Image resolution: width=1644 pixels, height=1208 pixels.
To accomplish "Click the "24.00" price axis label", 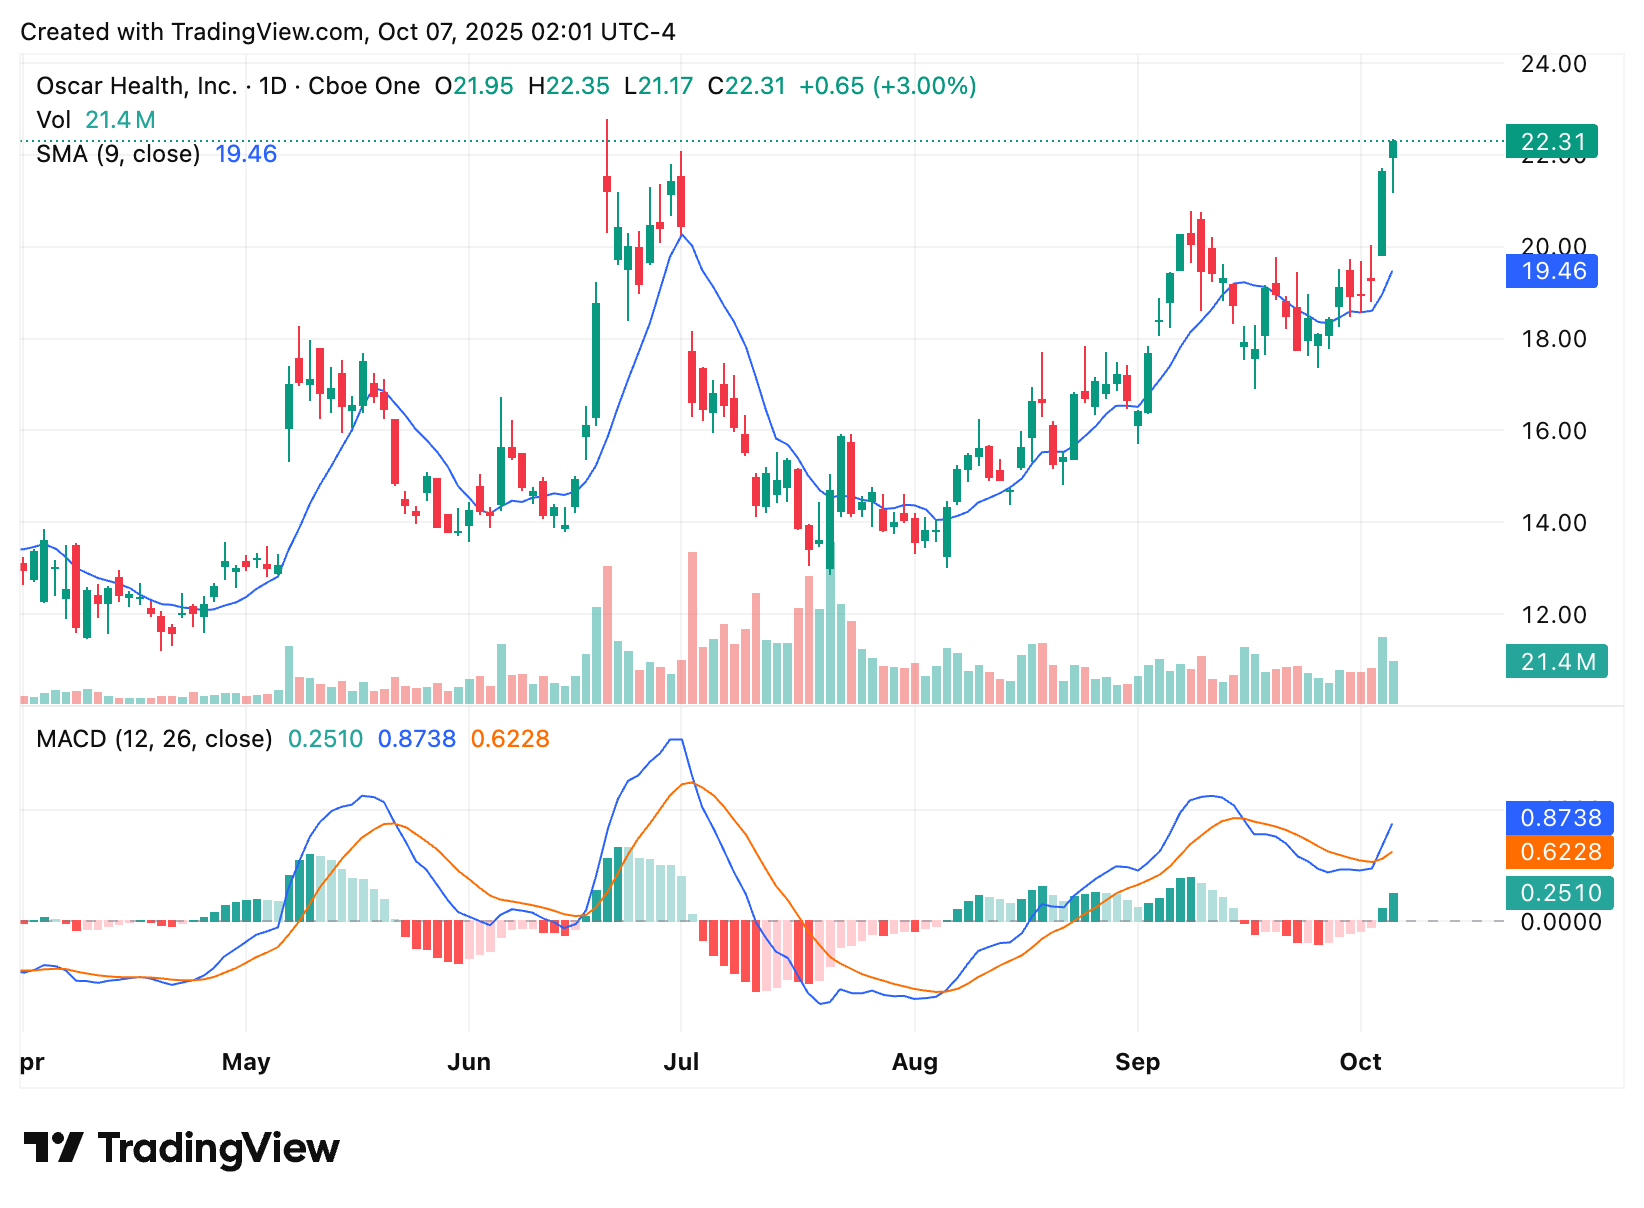I will (x=1554, y=64).
